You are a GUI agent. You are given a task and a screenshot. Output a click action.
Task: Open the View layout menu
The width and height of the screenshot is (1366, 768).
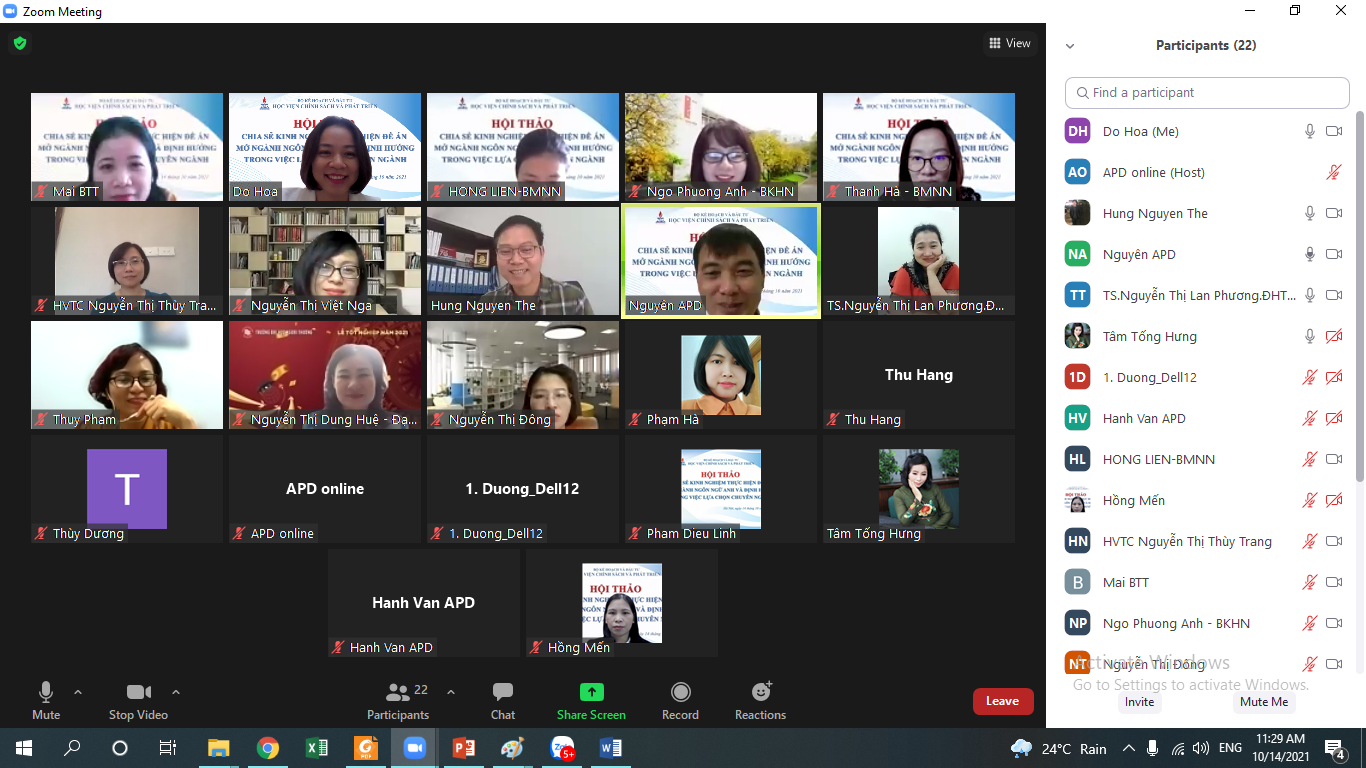(1009, 43)
